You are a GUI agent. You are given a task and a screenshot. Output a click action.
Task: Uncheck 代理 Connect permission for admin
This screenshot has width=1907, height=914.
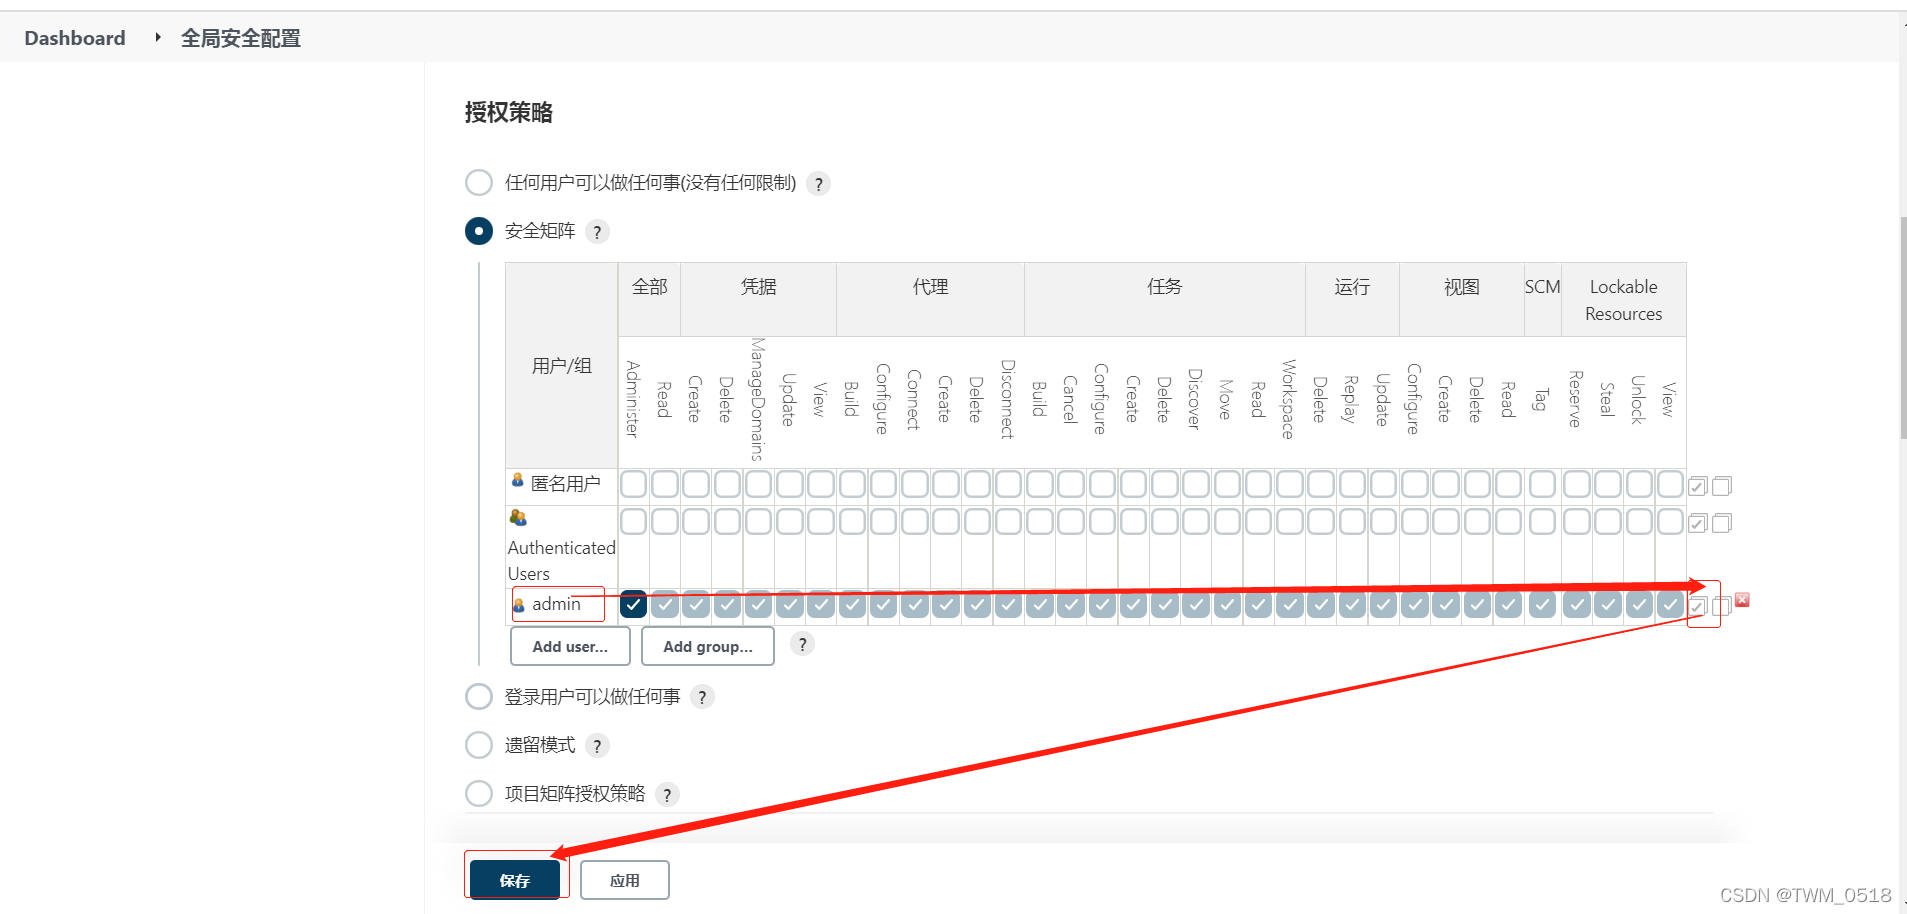[914, 604]
